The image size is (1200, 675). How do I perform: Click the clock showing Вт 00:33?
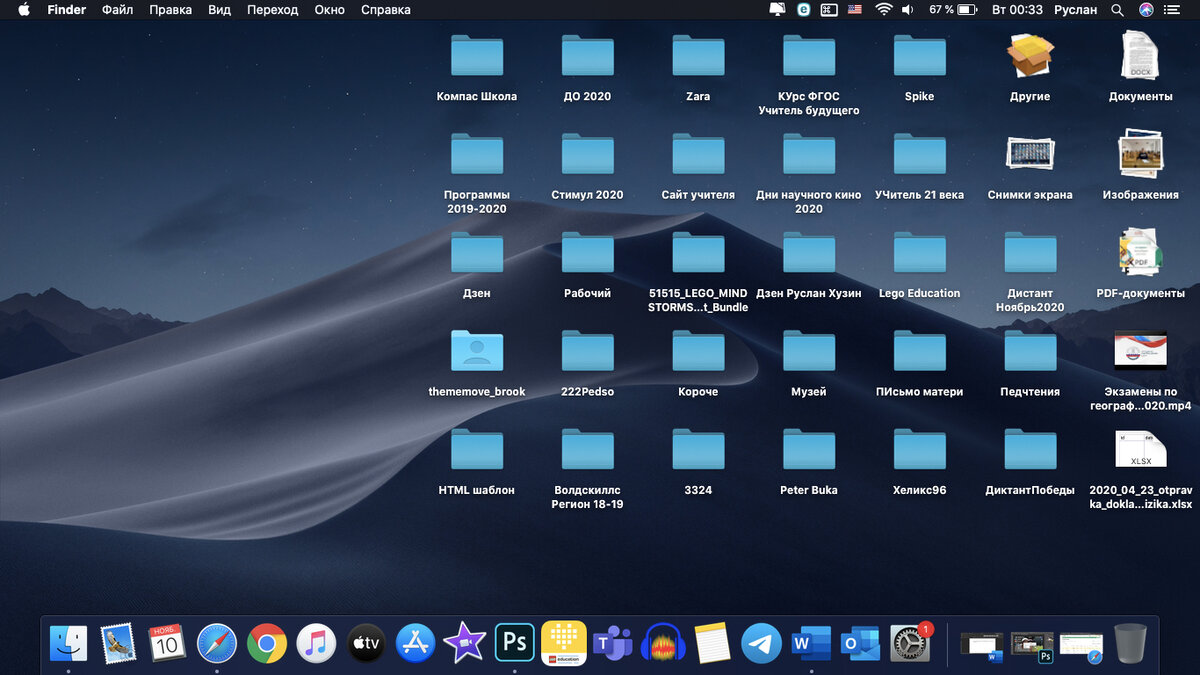point(1017,10)
